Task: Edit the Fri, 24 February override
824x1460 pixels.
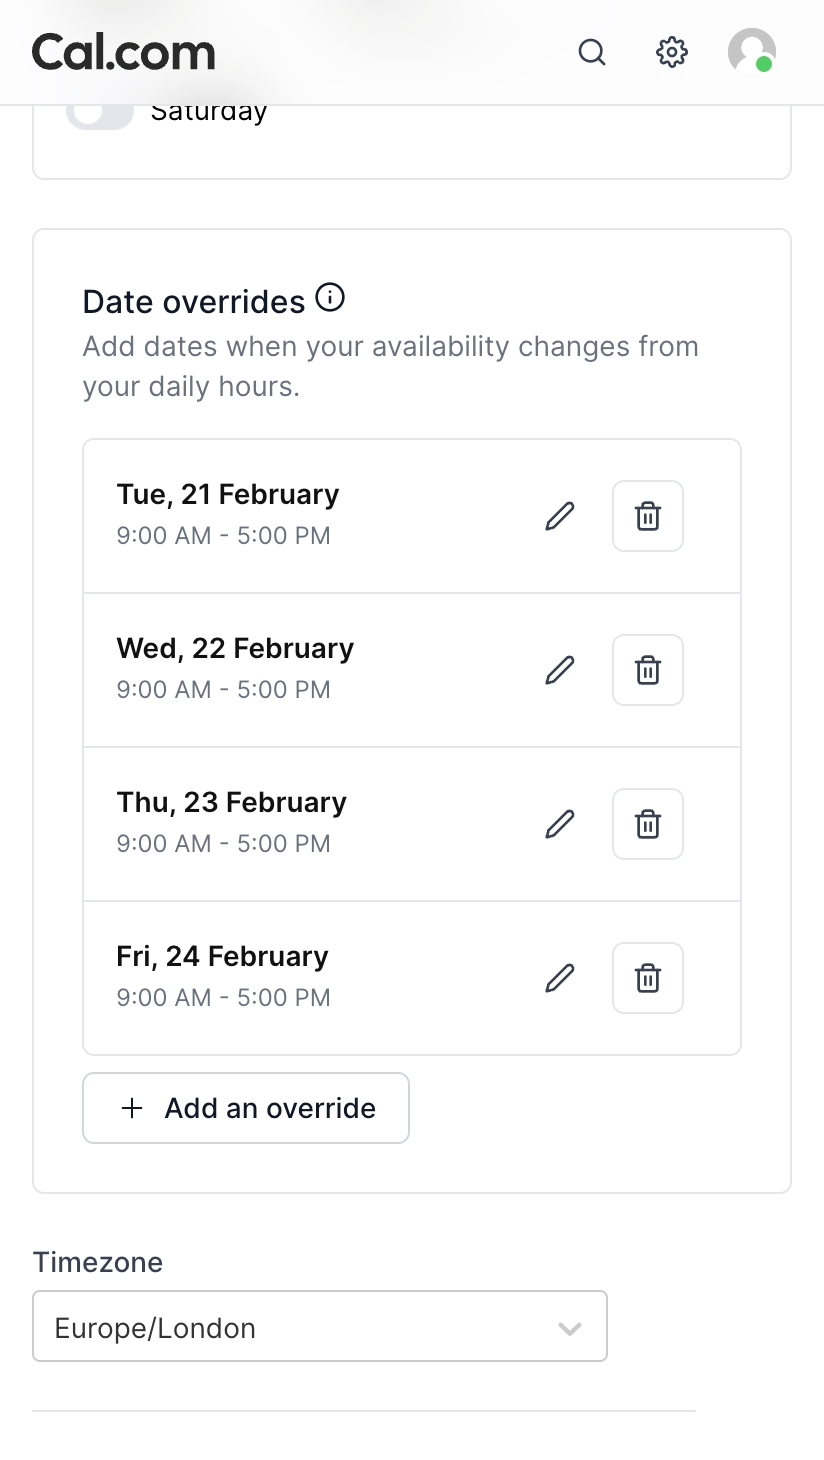Action: 560,978
